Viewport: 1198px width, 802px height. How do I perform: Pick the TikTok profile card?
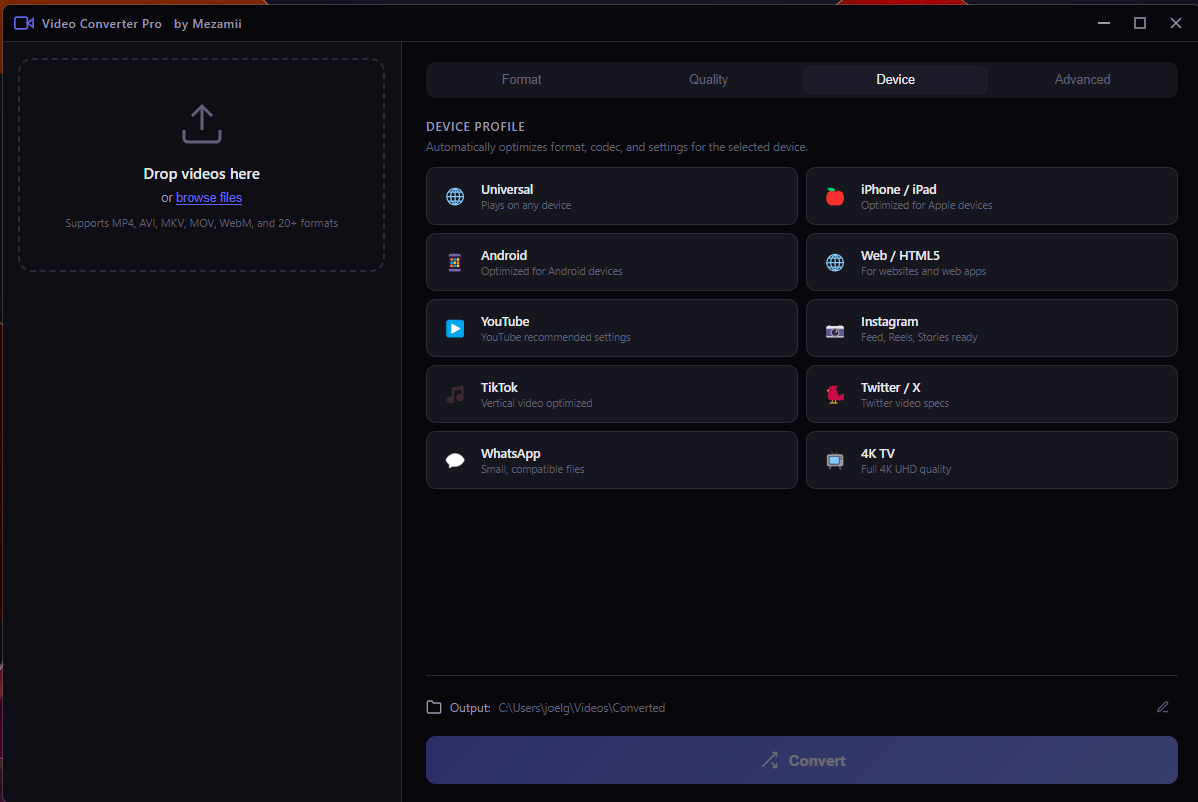[x=611, y=394]
